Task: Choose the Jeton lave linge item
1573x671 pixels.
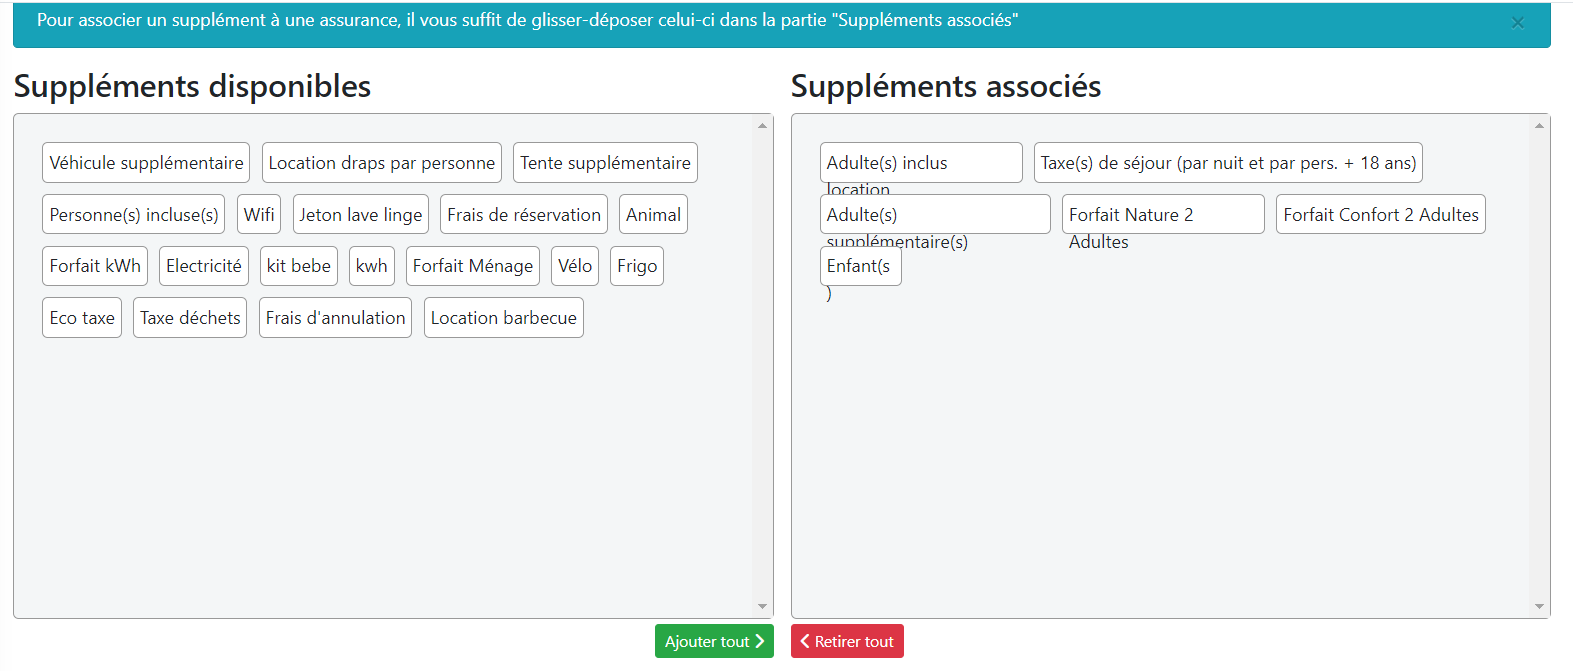Action: click(x=360, y=215)
